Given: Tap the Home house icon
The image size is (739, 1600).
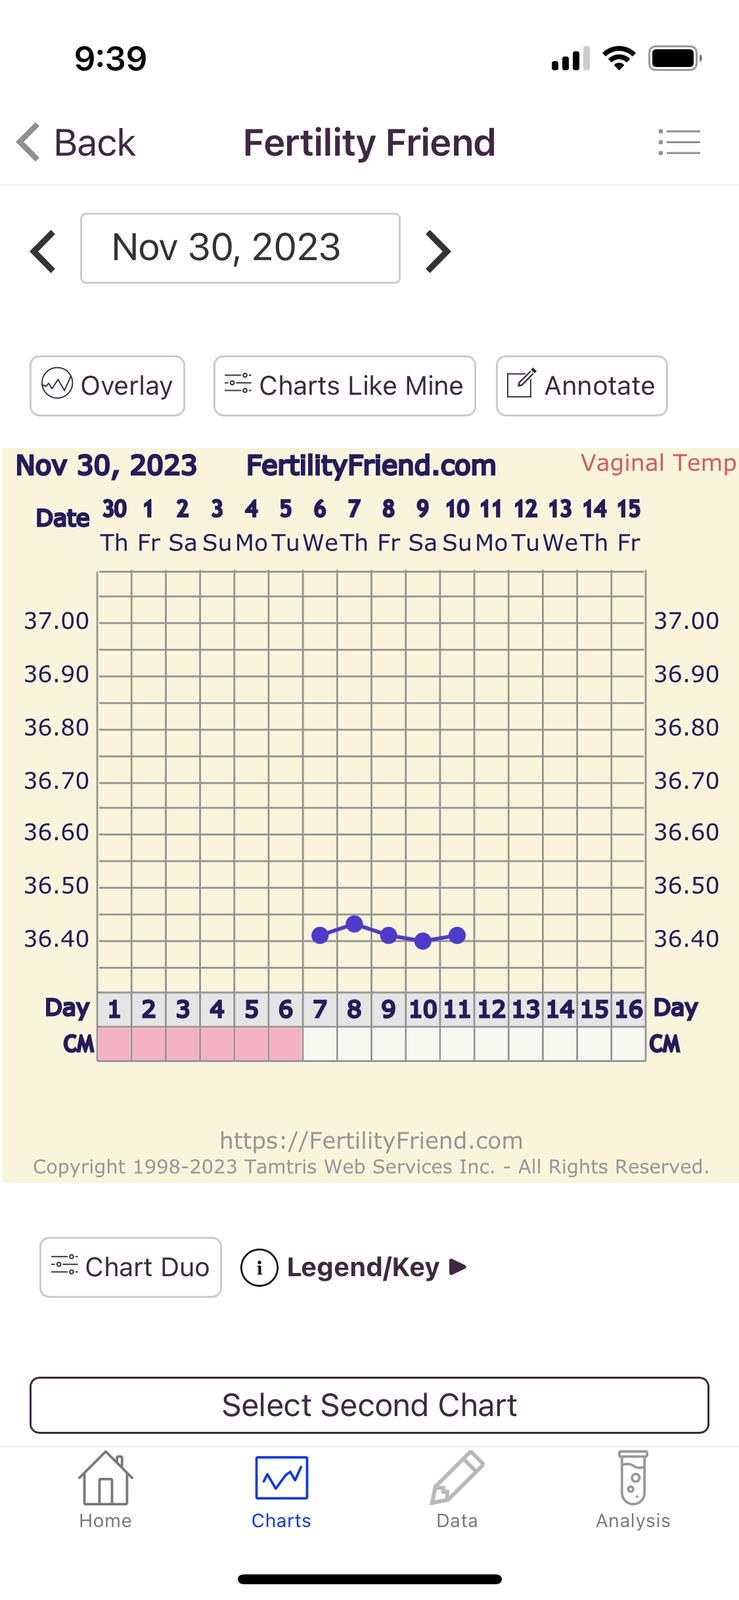Looking at the screenshot, I should (x=105, y=1478).
